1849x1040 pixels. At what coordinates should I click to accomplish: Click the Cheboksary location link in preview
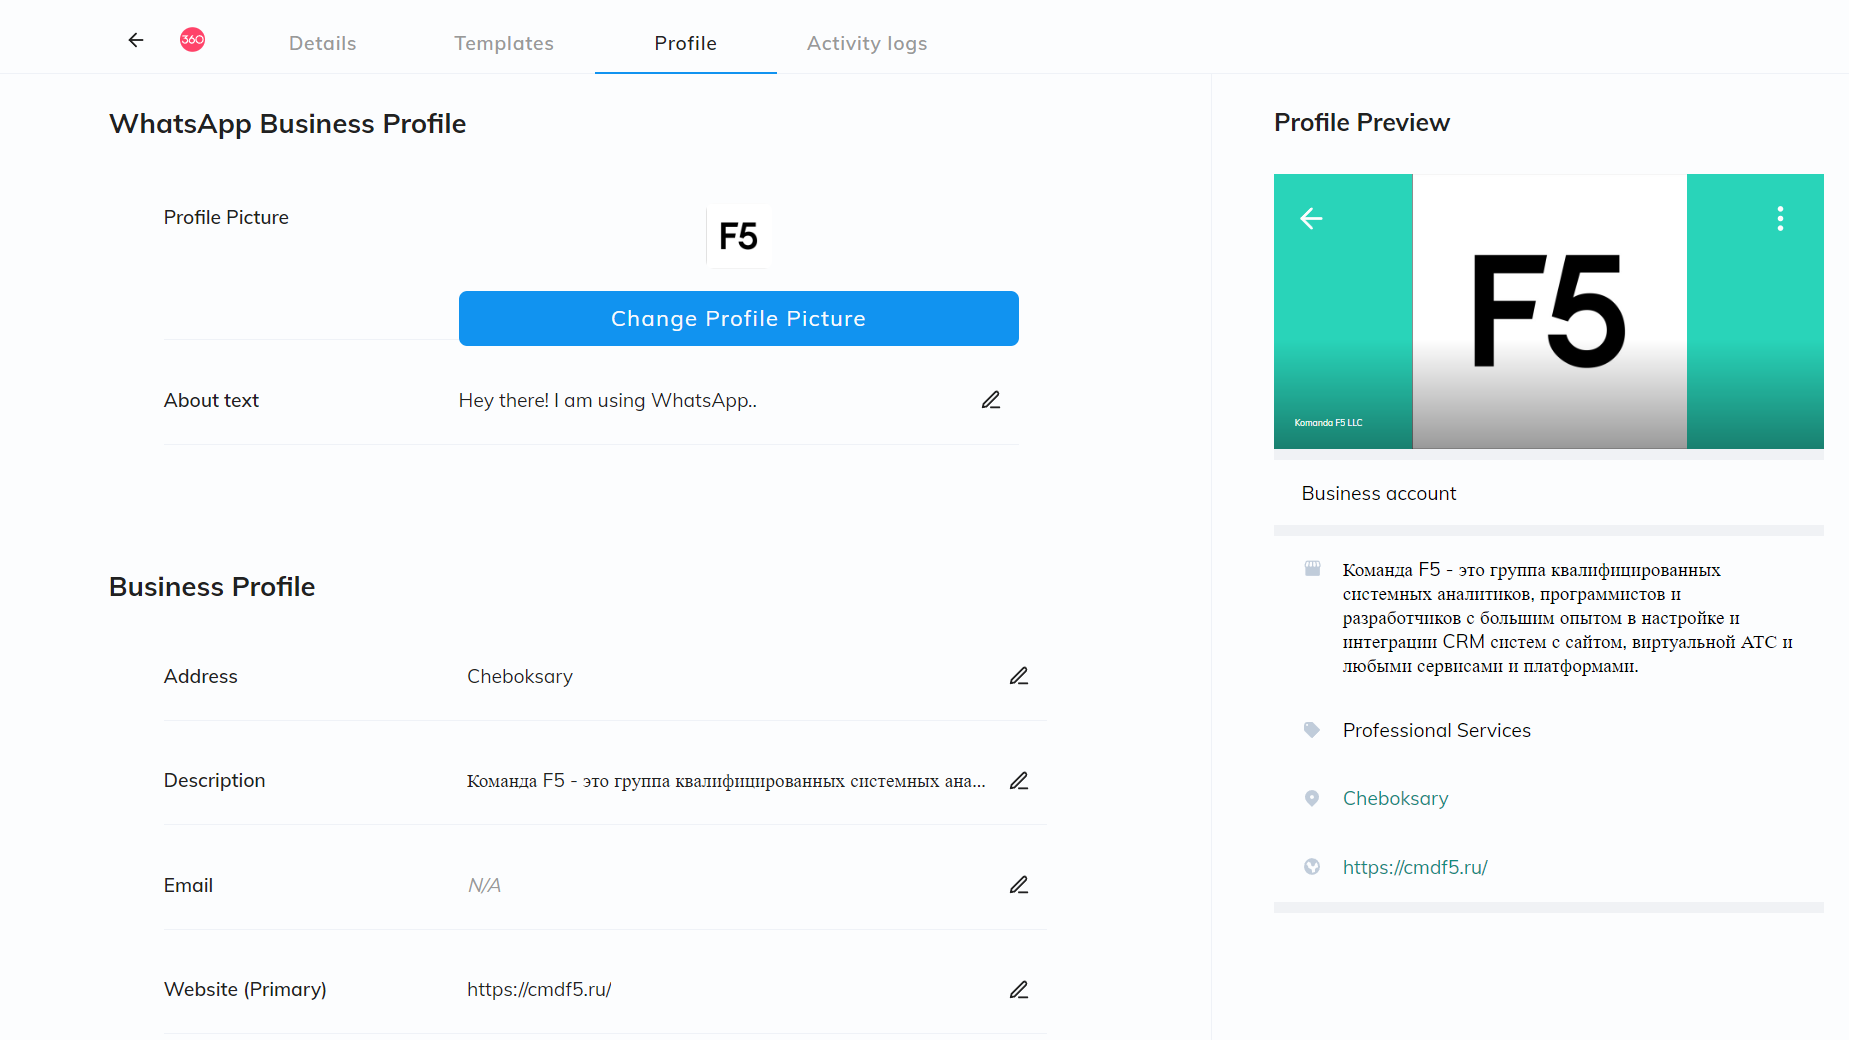coord(1395,798)
